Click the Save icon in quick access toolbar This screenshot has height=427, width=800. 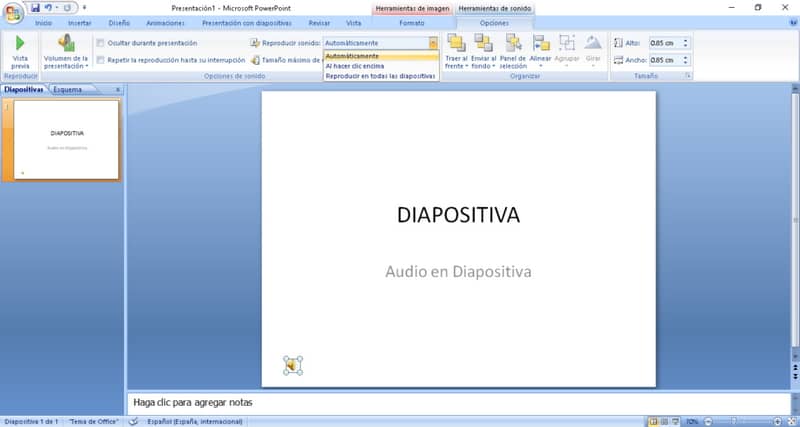coord(35,7)
